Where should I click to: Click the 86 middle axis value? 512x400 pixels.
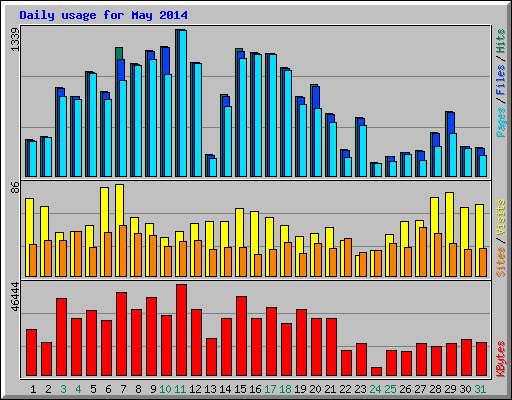coord(15,188)
